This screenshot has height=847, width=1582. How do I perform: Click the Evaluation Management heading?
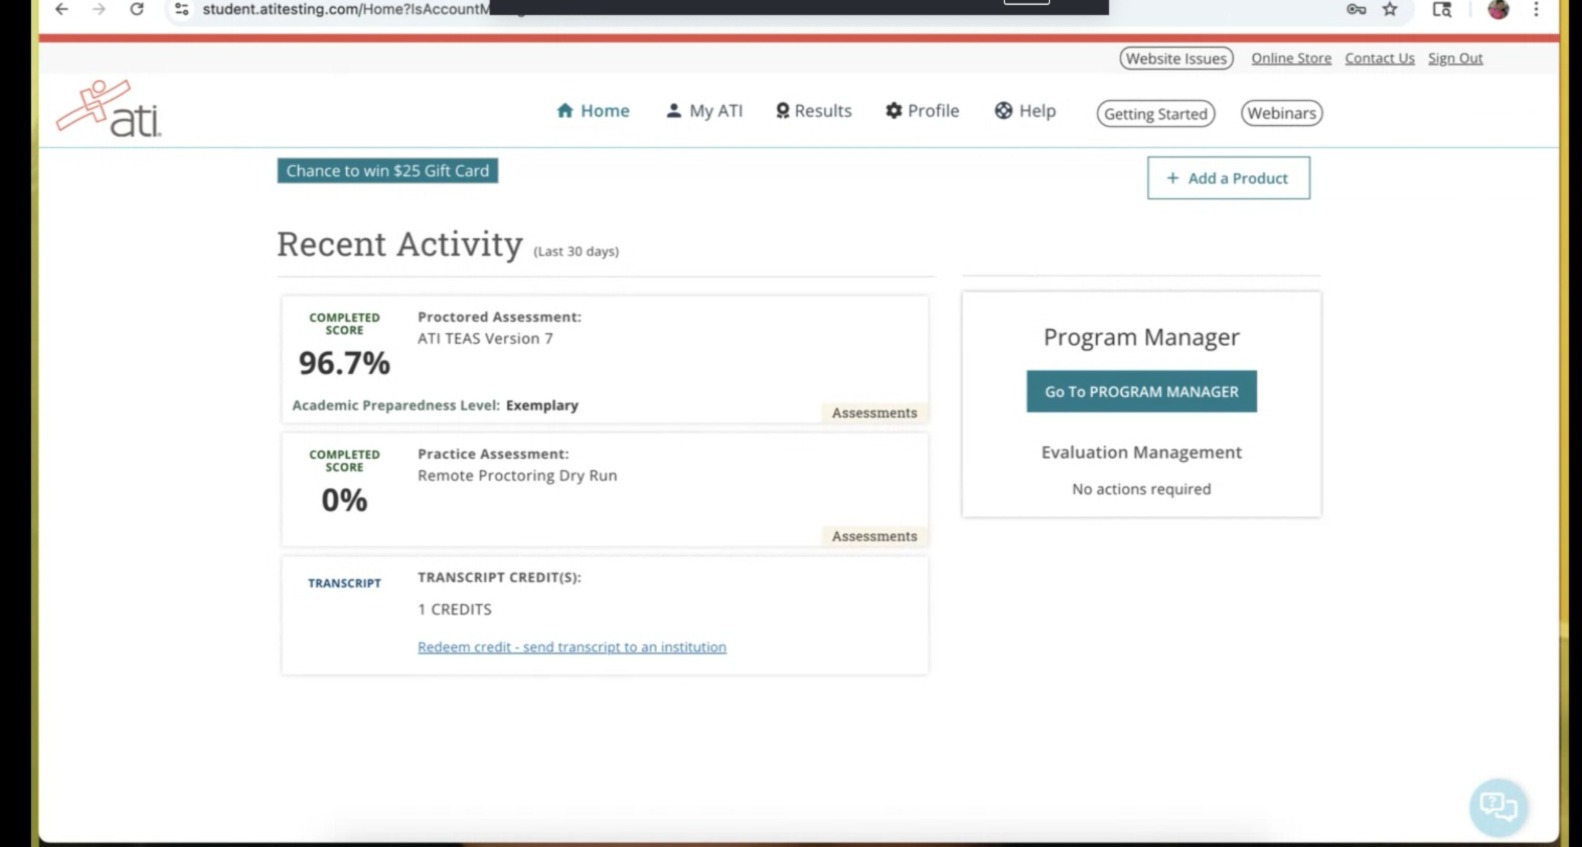click(1141, 452)
